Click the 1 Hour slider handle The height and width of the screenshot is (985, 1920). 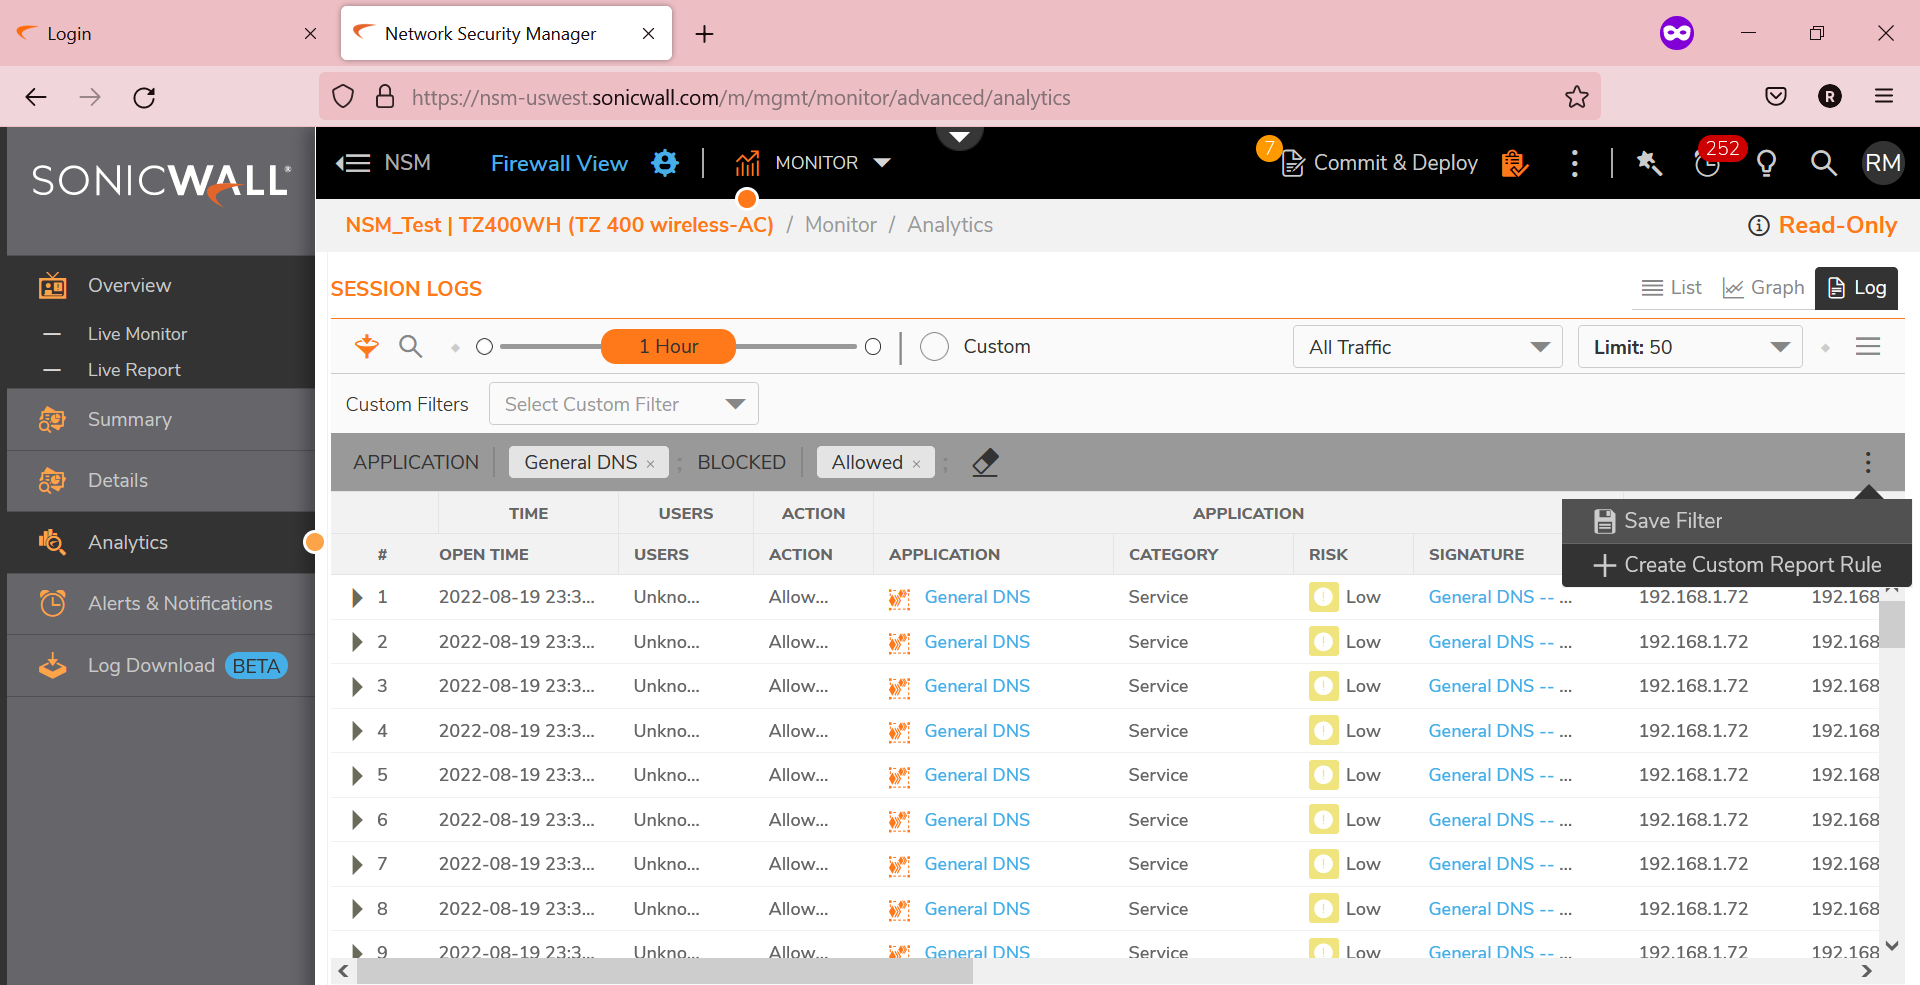pos(668,347)
